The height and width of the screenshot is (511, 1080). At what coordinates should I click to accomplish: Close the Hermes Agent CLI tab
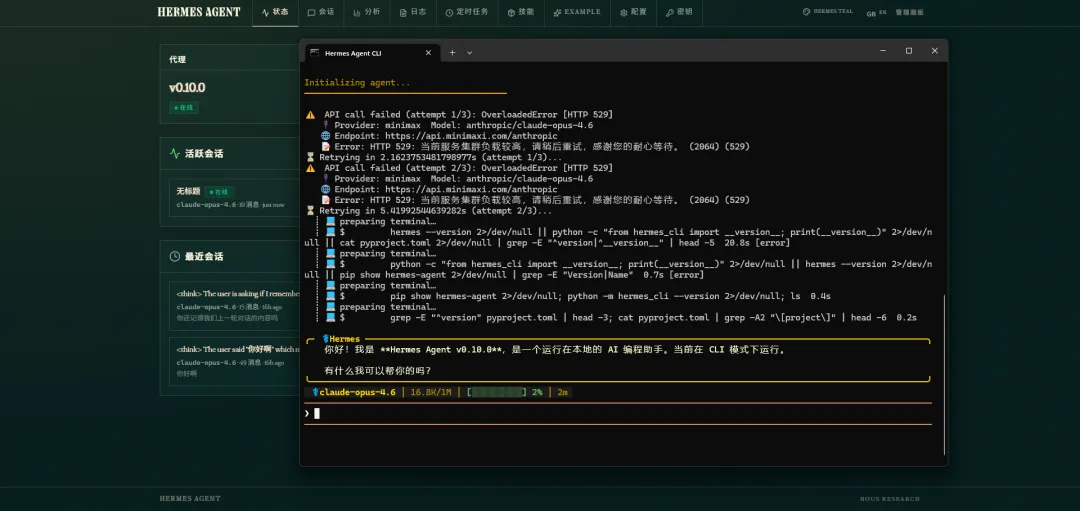pos(428,53)
